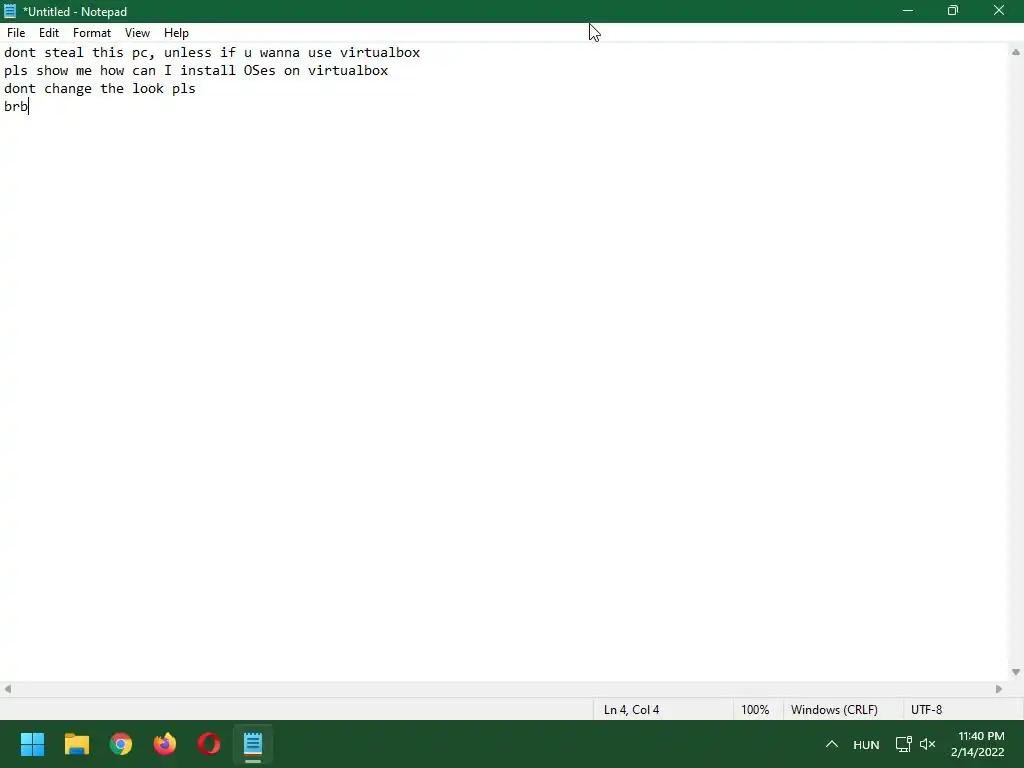Click the Notepad icon in title bar
The image size is (1024, 768).
(x=10, y=11)
